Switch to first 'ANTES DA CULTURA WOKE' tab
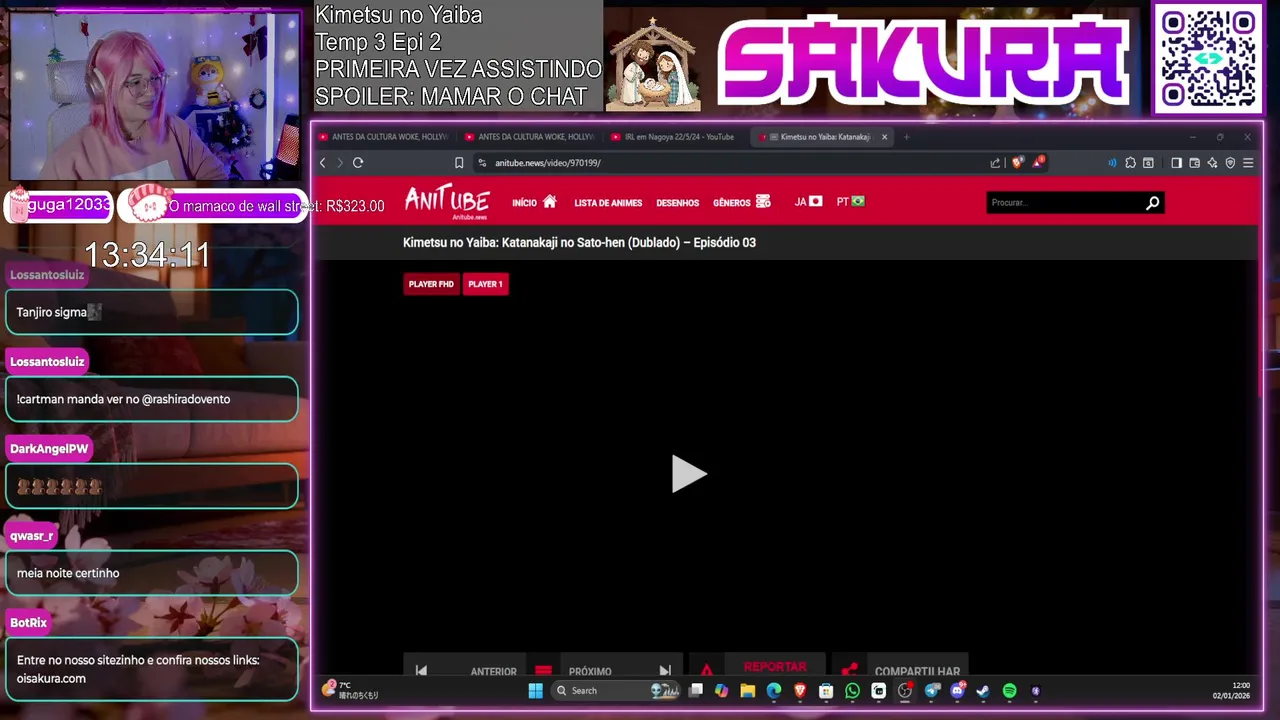 pos(383,137)
